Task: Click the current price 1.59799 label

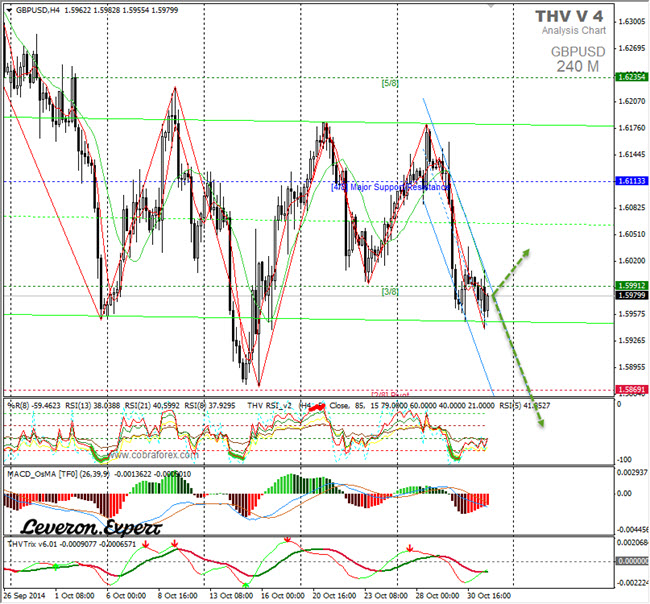Action: tap(630, 295)
